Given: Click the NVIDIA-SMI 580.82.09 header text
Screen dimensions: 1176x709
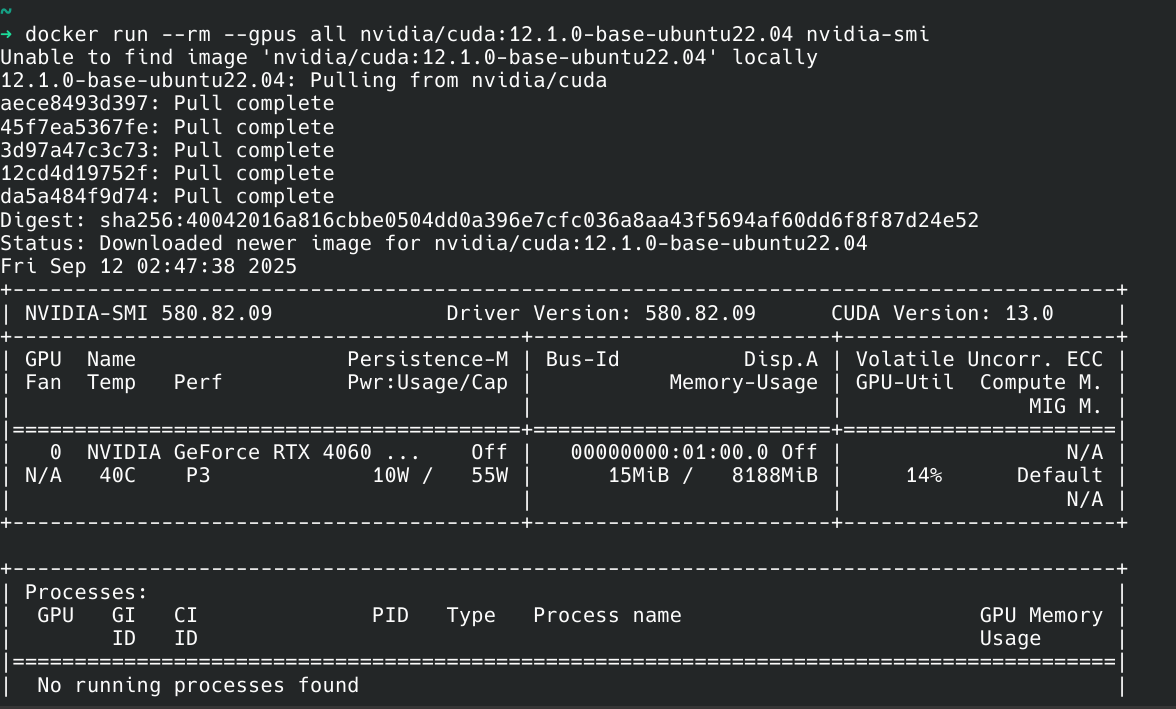Looking at the screenshot, I should pos(148,313).
